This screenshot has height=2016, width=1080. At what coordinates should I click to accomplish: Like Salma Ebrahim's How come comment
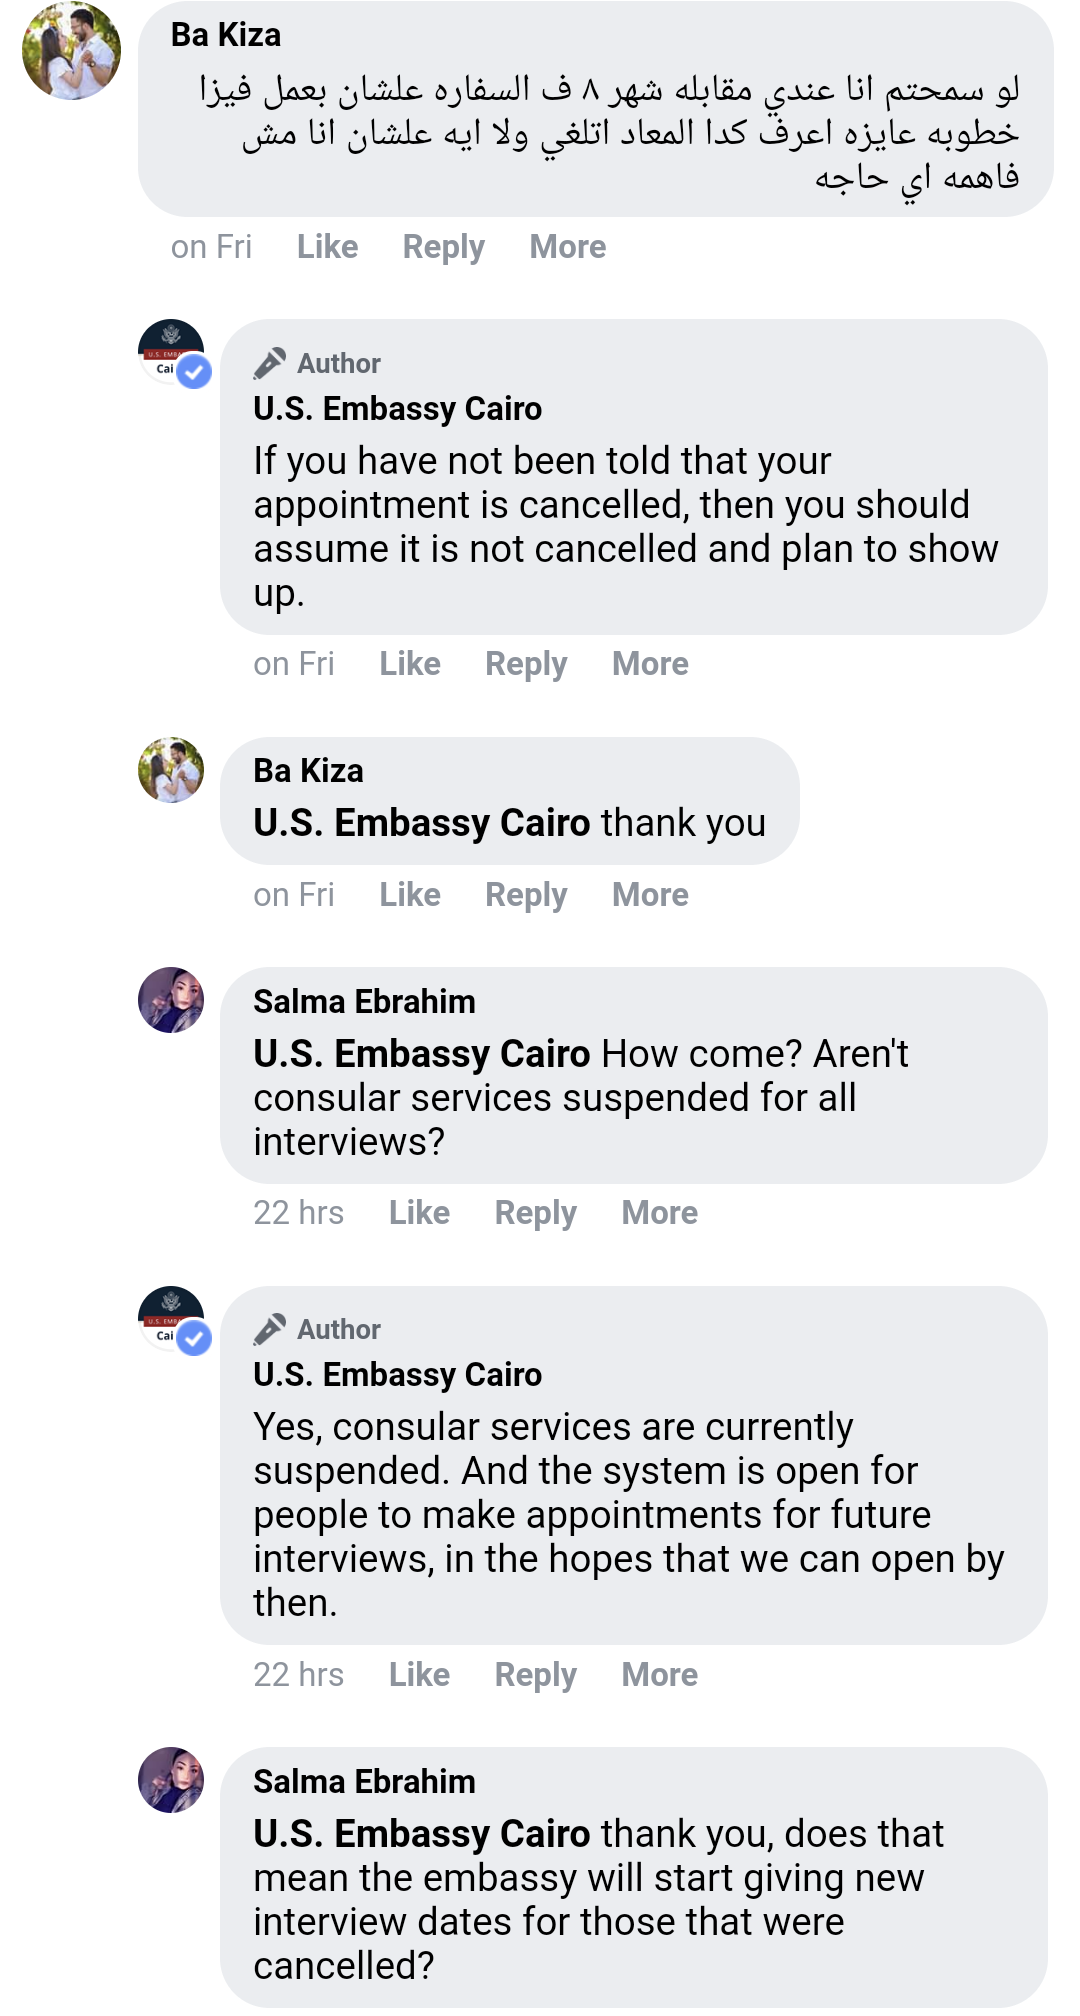(419, 1213)
